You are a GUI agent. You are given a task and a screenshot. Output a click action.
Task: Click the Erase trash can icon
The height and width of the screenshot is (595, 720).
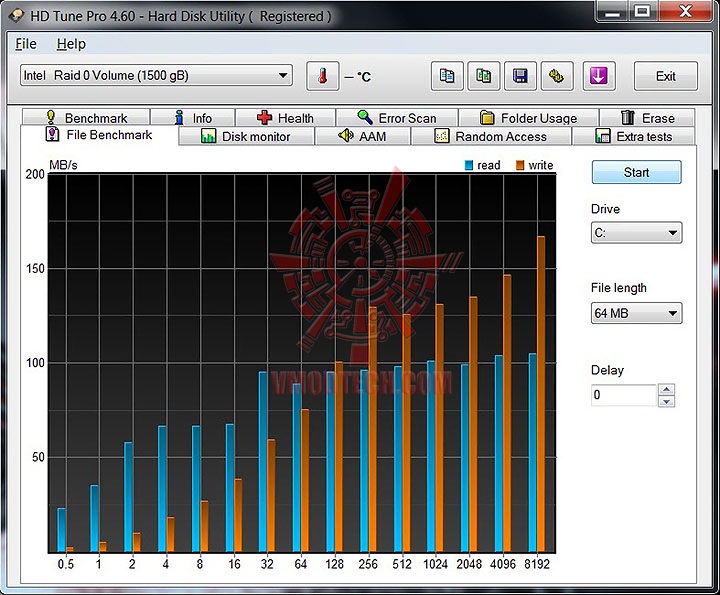tap(628, 117)
